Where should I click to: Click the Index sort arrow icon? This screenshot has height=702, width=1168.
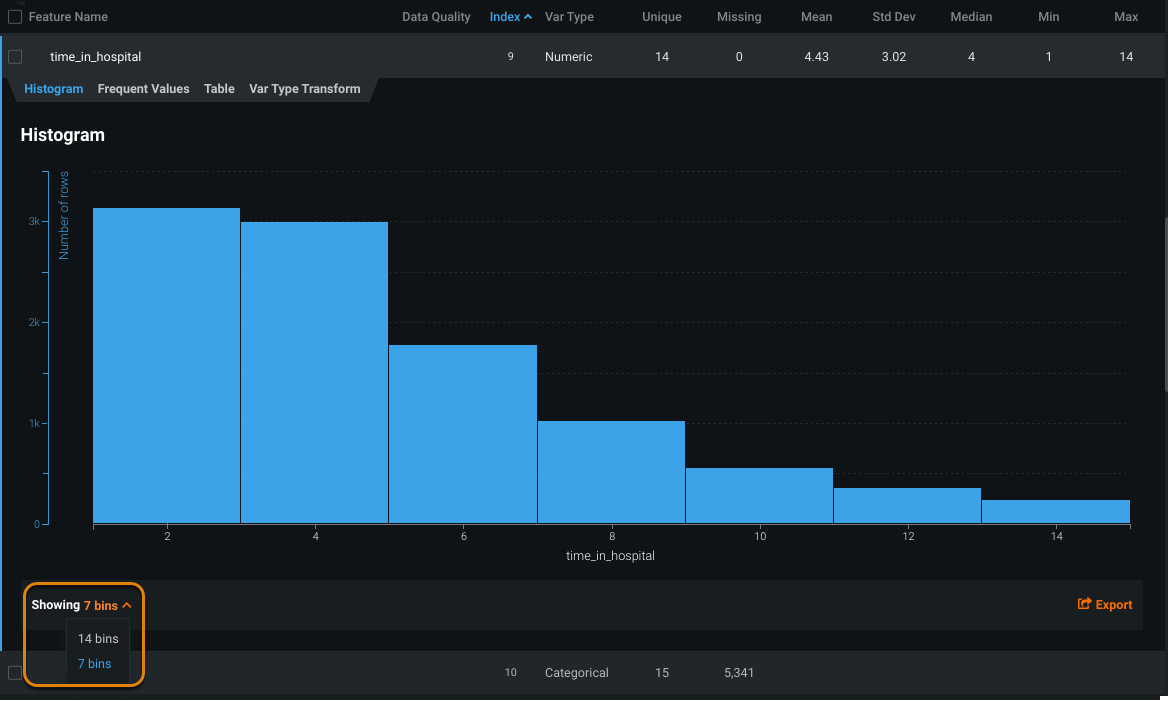[528, 17]
